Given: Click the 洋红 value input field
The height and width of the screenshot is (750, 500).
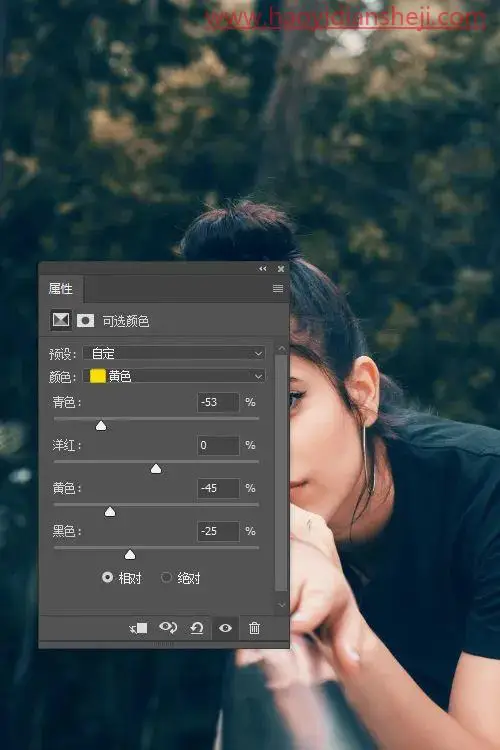Looking at the screenshot, I should click(218, 445).
